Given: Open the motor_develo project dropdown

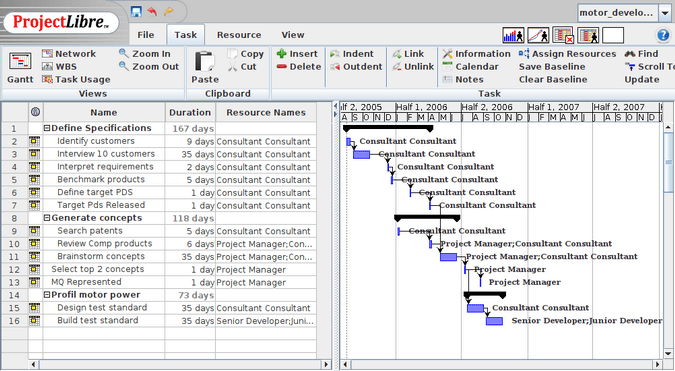Looking at the screenshot, I should (665, 13).
